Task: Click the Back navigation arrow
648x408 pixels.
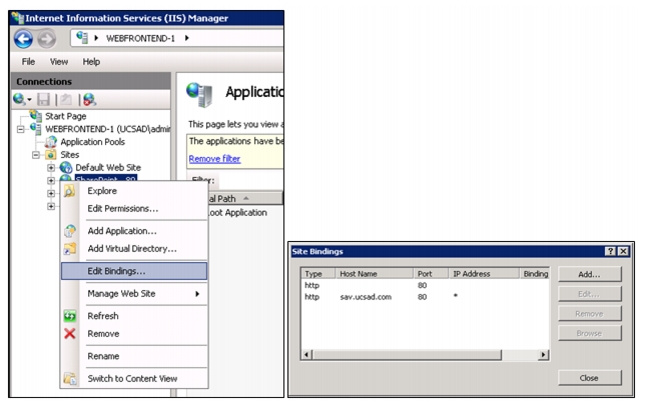Action: (24, 39)
